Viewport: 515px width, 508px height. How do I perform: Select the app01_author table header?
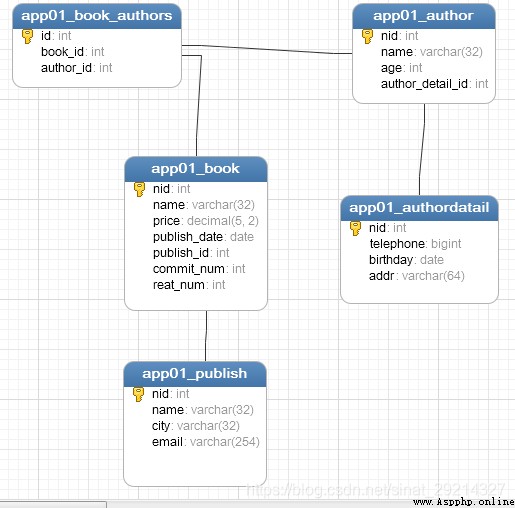[x=424, y=16]
